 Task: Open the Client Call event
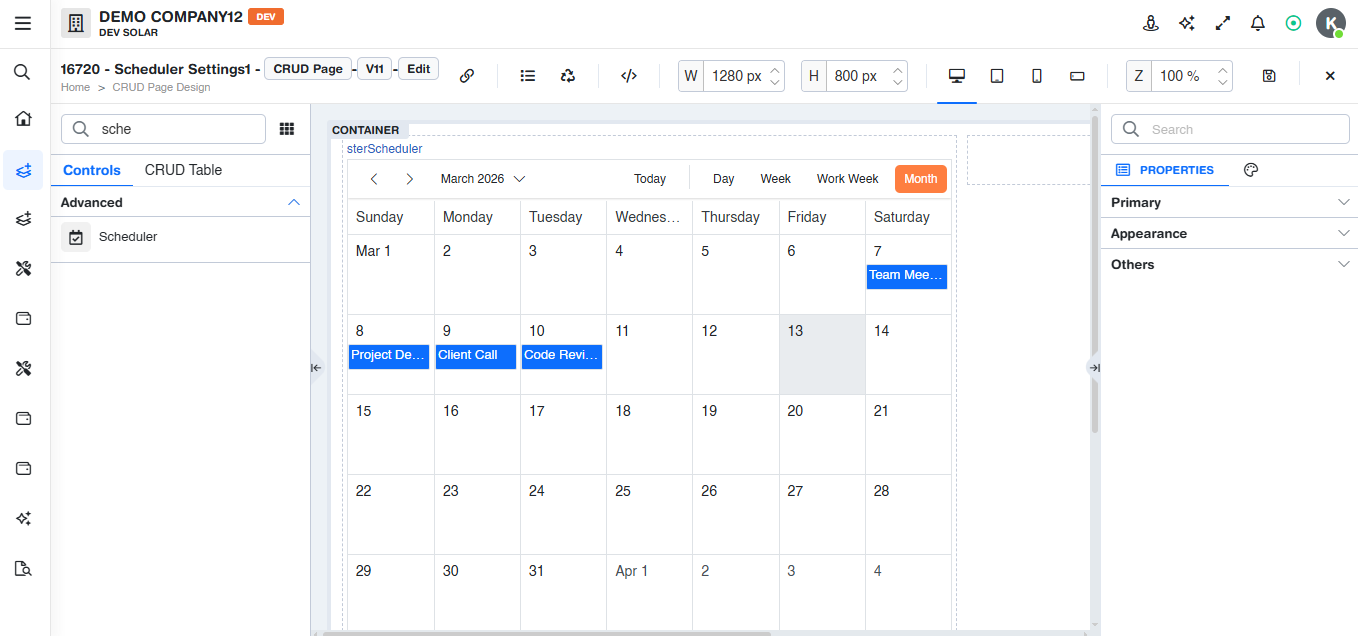click(x=476, y=357)
